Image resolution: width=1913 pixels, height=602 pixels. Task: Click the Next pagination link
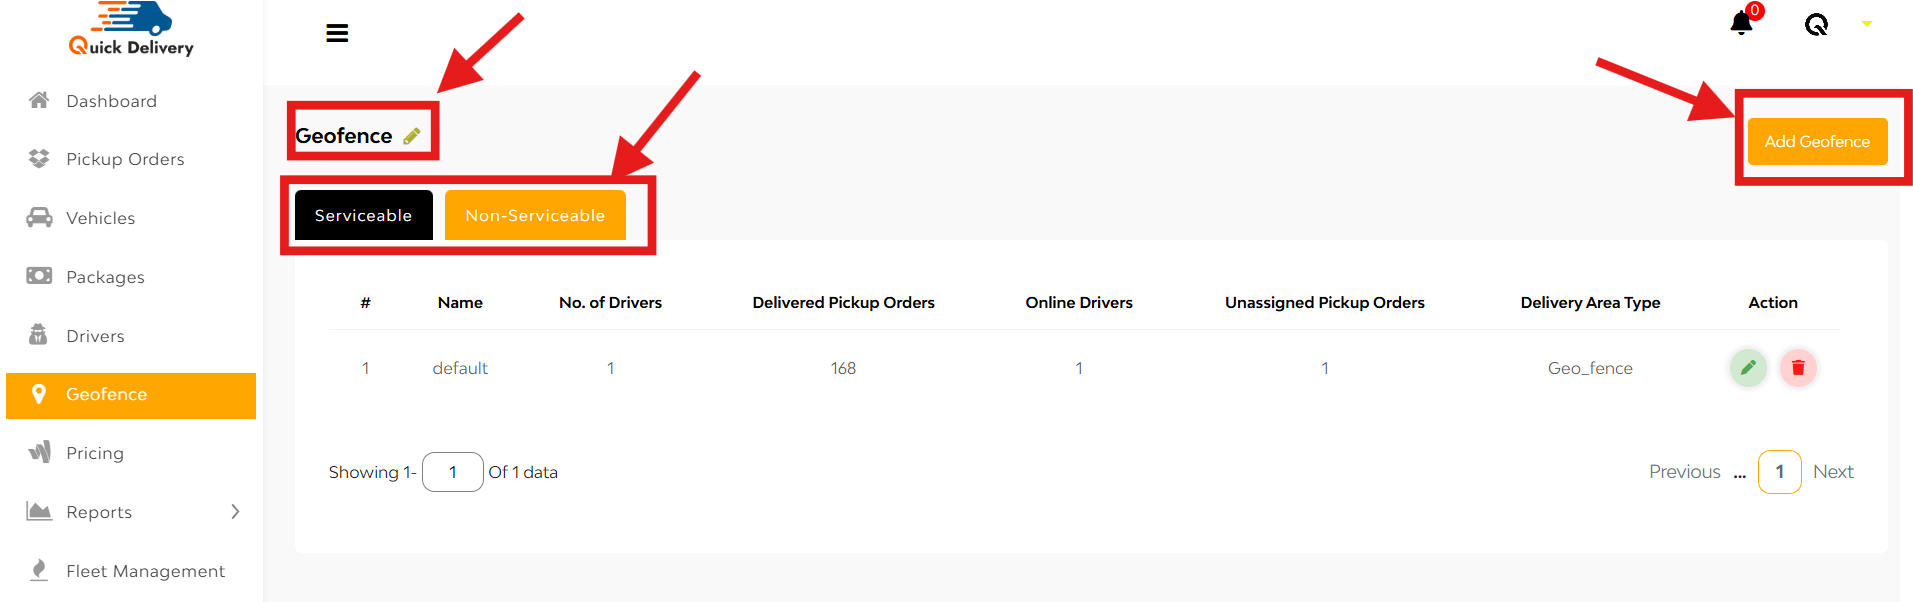(1833, 472)
